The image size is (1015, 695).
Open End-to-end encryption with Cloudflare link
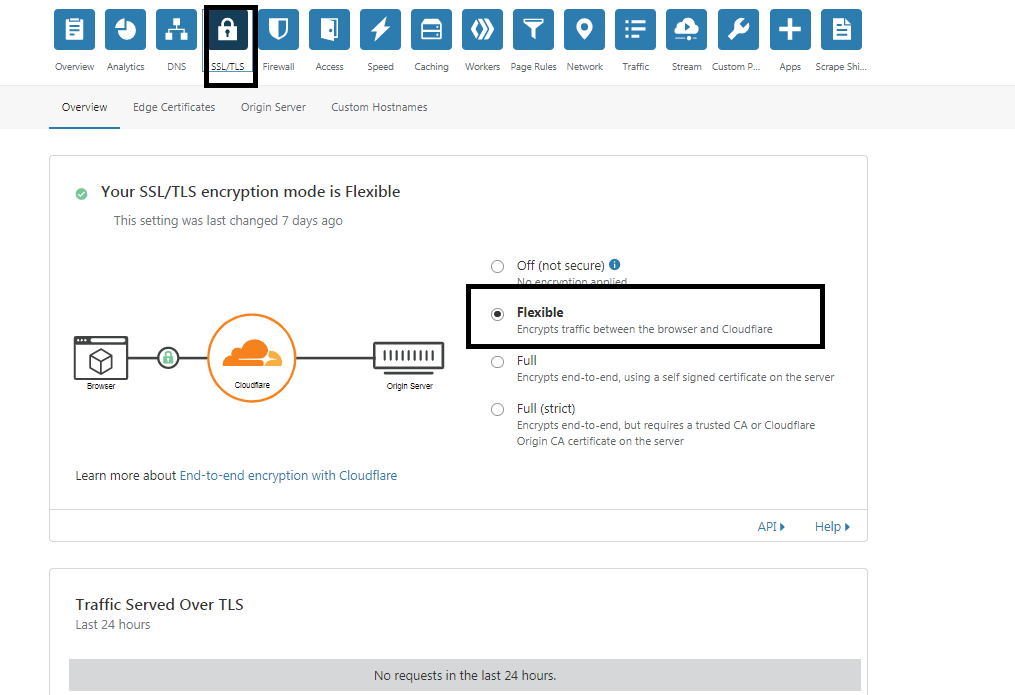(288, 476)
